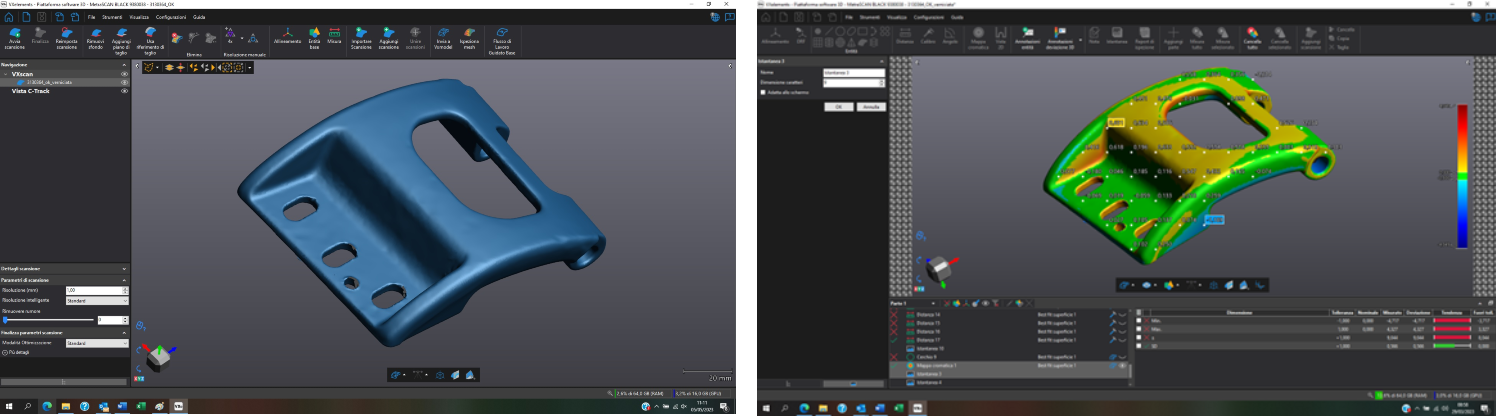Toggle visibility of VXscan node
The height and width of the screenshot is (416, 1496).
coord(124,74)
